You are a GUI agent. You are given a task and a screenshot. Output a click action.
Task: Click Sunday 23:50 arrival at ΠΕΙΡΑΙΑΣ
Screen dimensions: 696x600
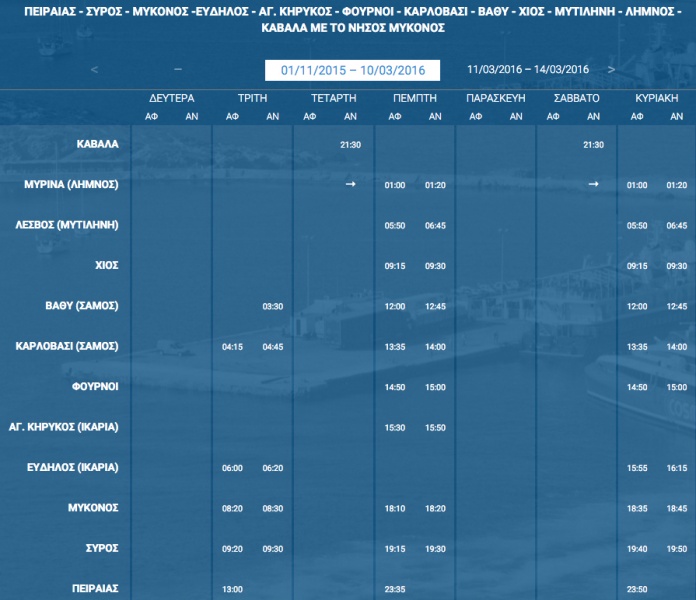pos(637,589)
